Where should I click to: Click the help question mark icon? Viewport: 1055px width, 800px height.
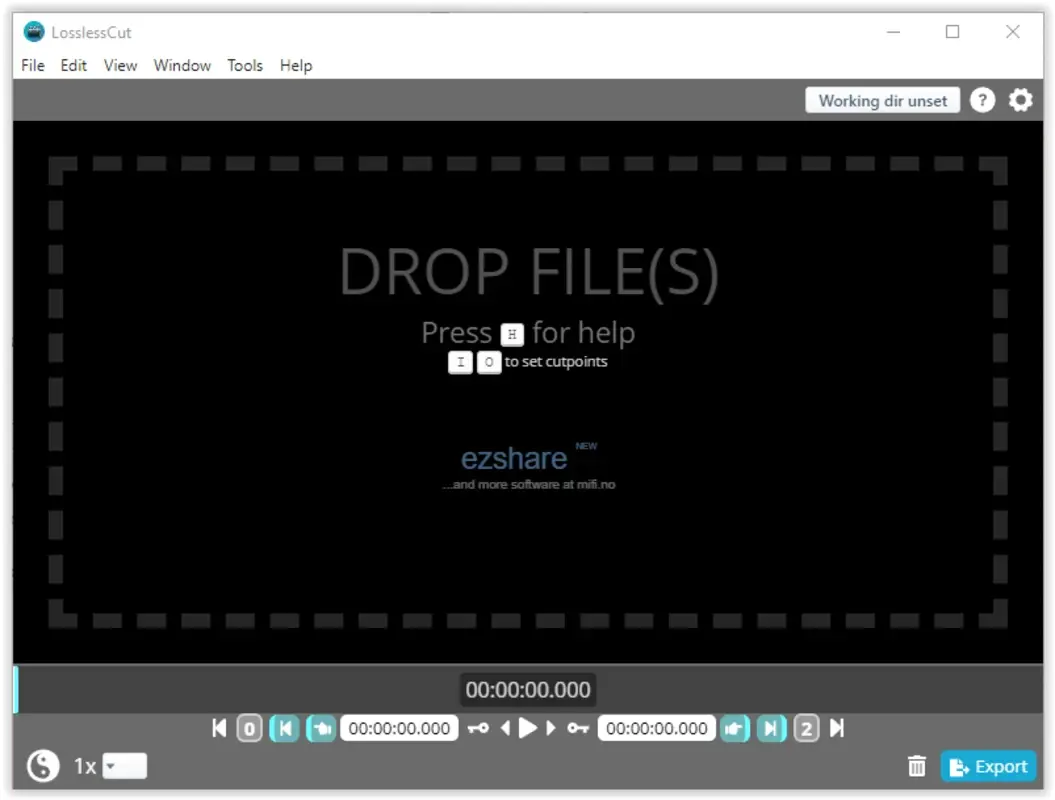pyautogui.click(x=982, y=100)
